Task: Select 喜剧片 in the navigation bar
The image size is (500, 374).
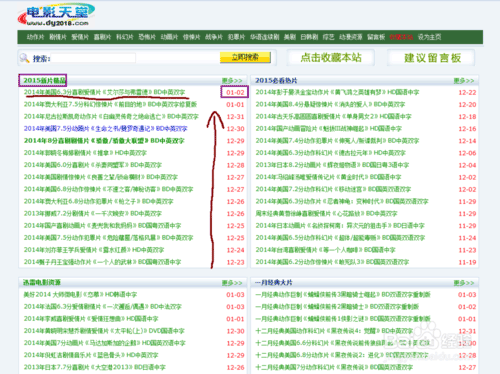Action: 102,37
